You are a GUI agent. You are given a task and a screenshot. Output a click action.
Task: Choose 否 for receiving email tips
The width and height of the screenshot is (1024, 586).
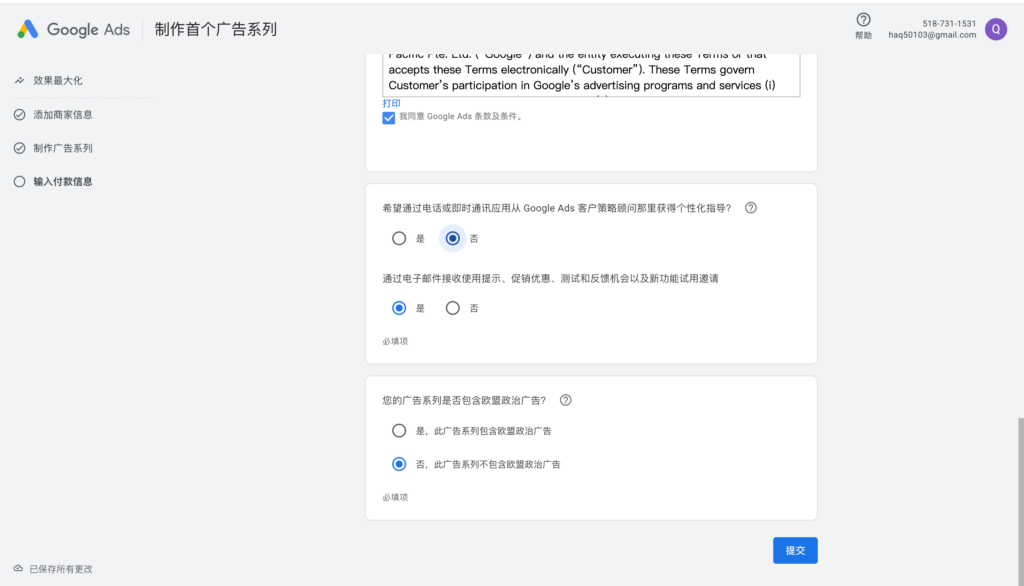[x=453, y=308]
